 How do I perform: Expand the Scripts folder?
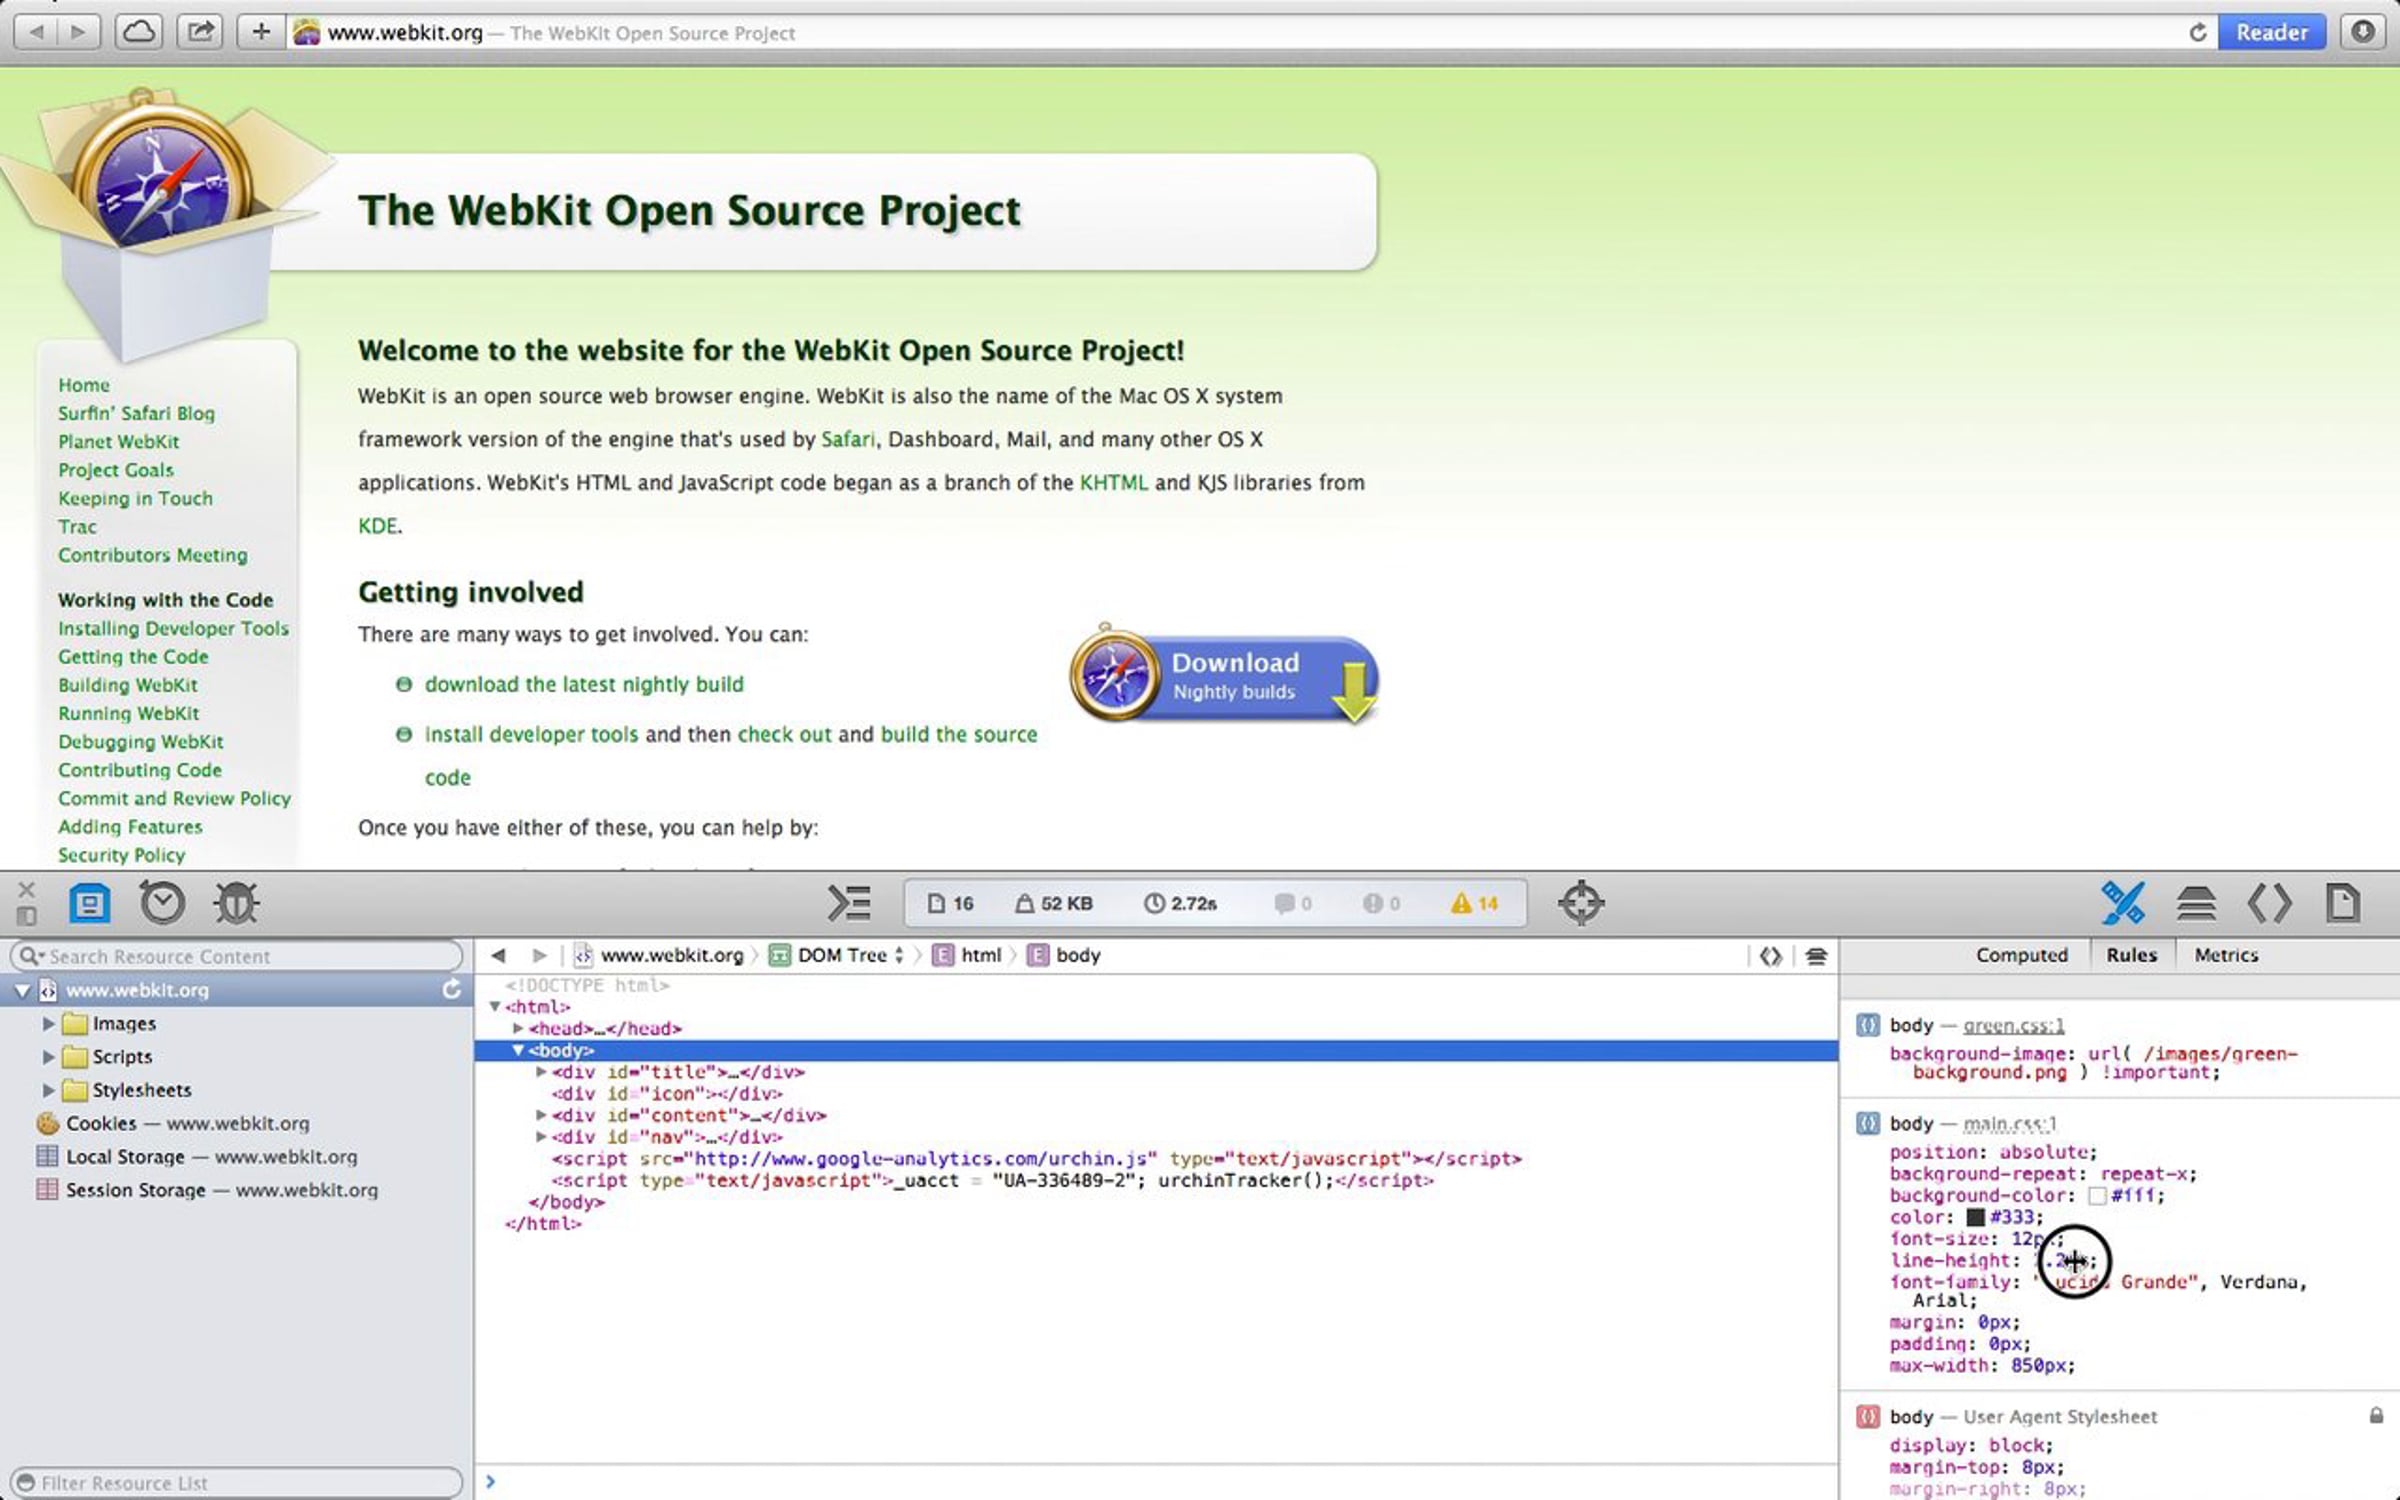pyautogui.click(x=48, y=1056)
